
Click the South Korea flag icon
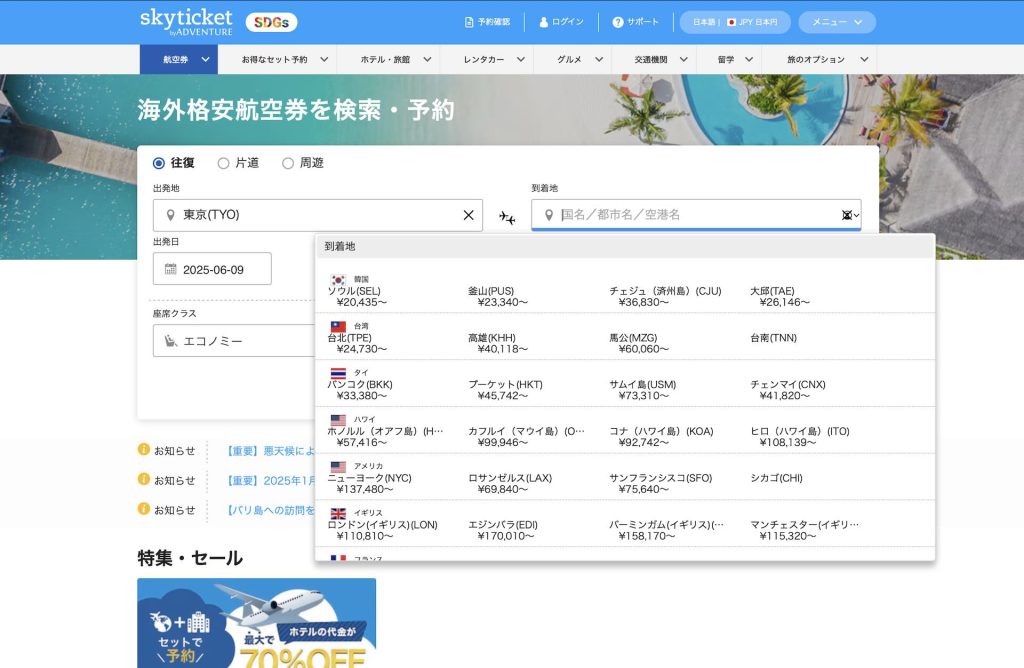tap(338, 280)
